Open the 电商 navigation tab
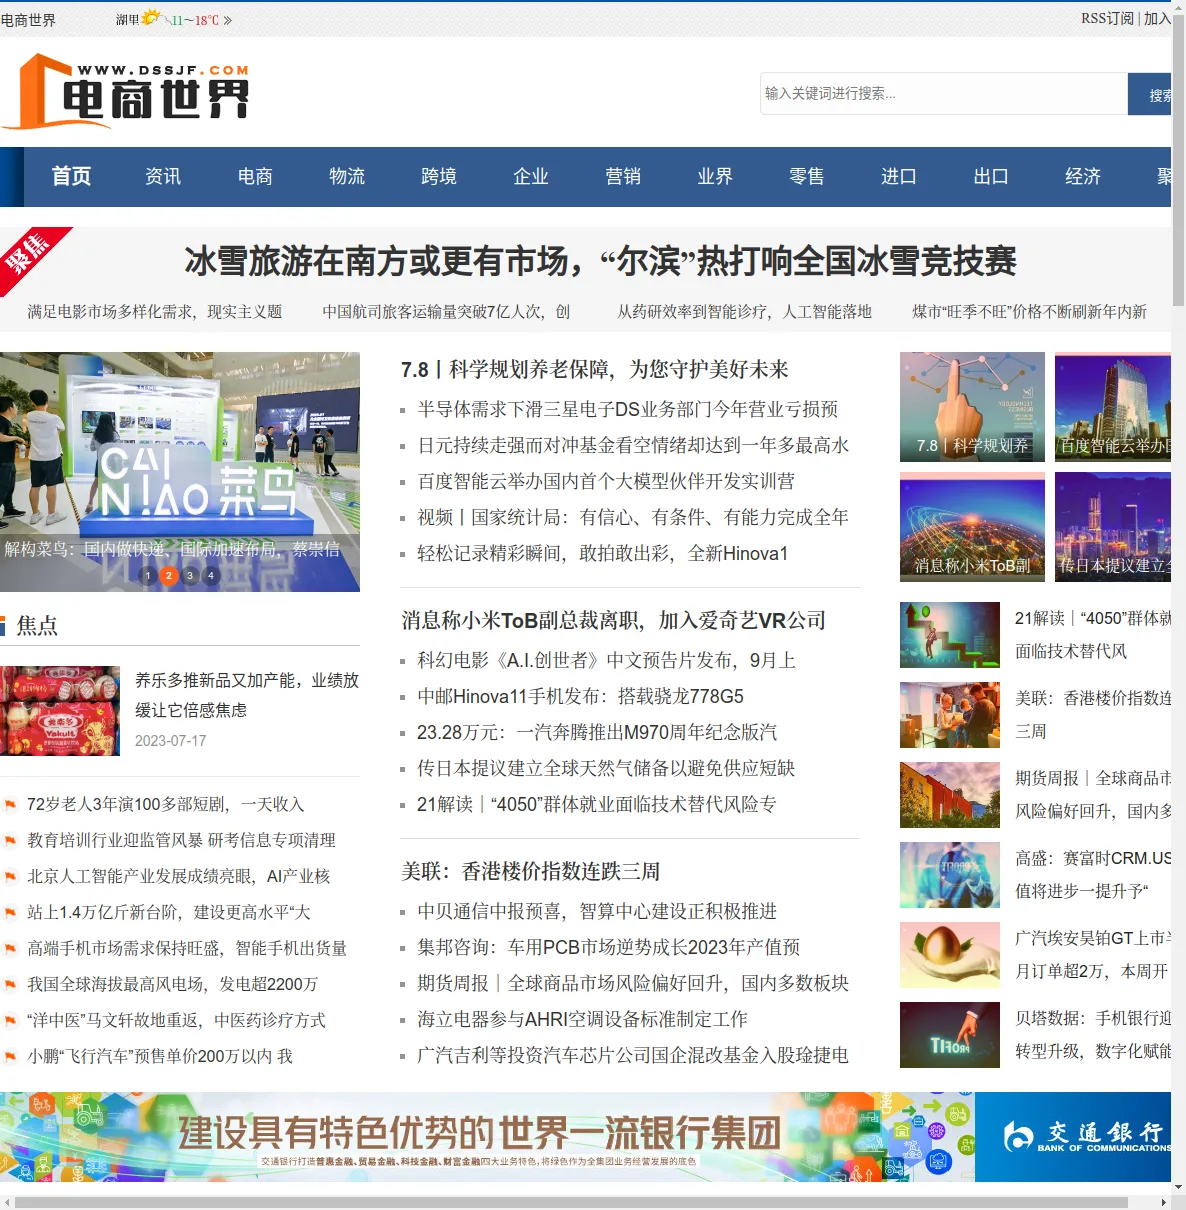The width and height of the screenshot is (1186, 1210). (x=255, y=176)
